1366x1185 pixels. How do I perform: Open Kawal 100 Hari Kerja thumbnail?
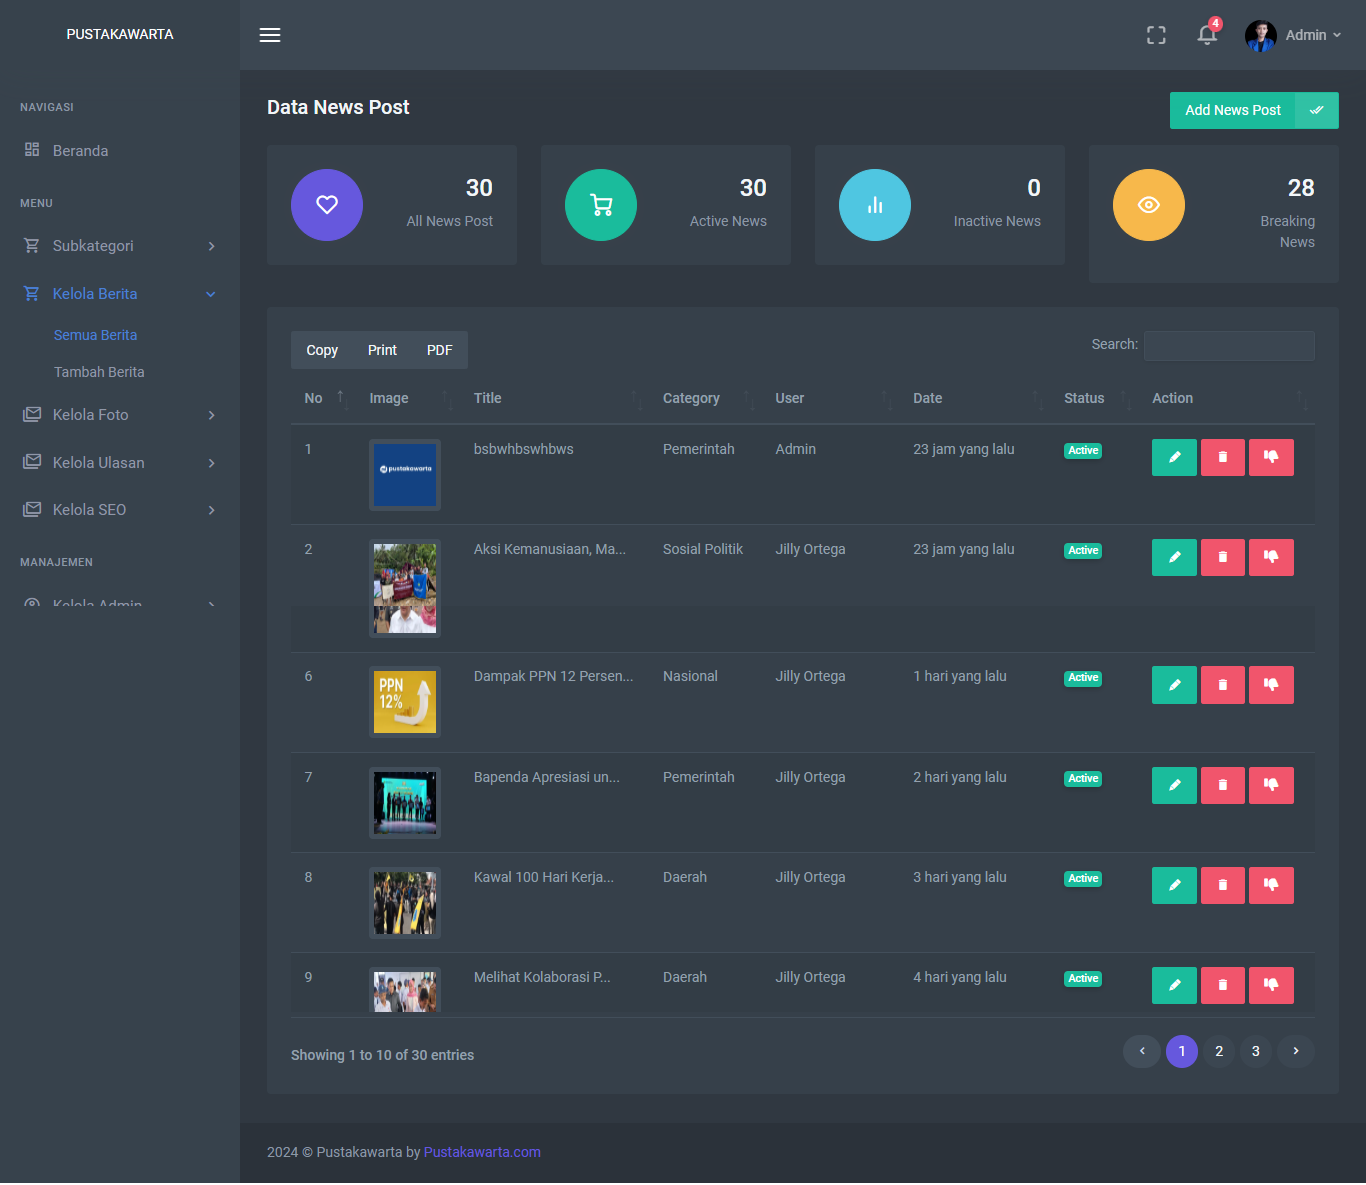[405, 903]
